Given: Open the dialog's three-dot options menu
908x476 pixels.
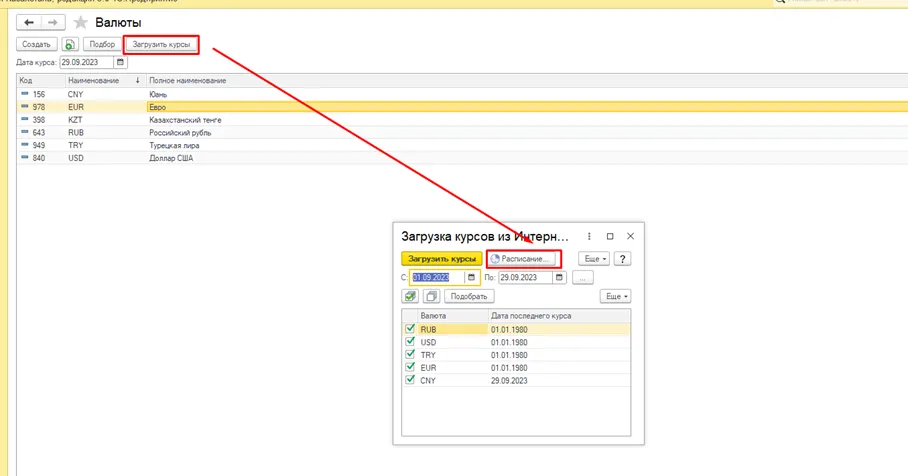Looking at the screenshot, I should click(x=589, y=236).
